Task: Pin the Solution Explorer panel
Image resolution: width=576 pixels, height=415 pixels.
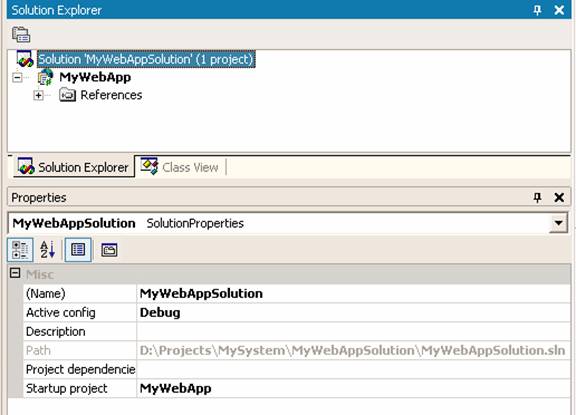Action: tap(537, 10)
